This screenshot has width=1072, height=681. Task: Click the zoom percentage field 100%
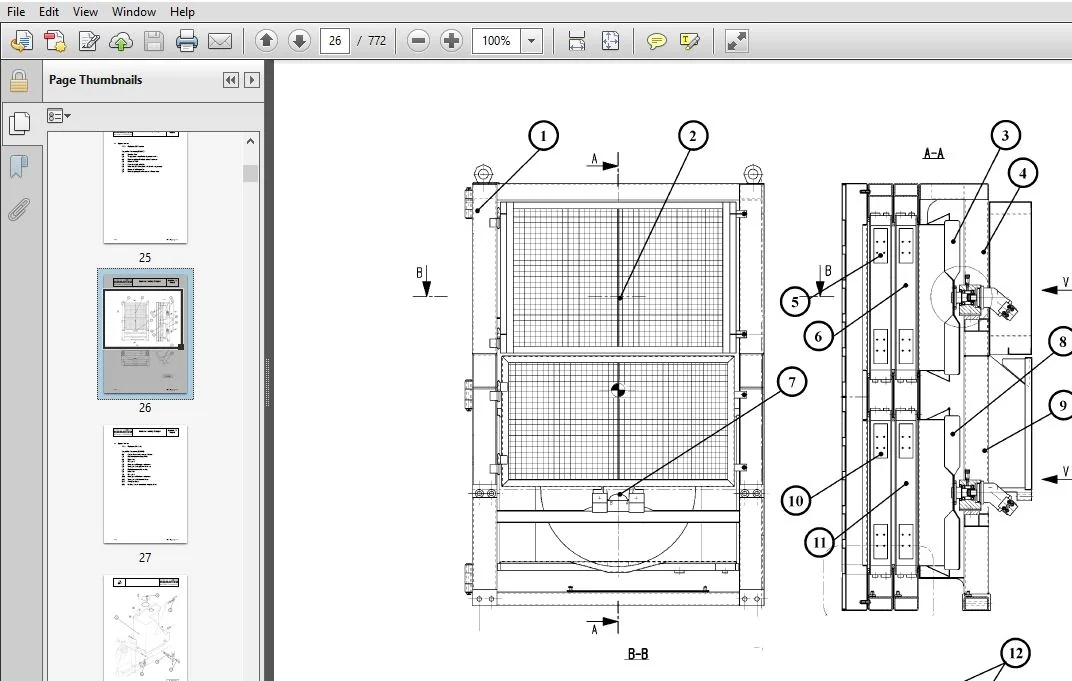(x=496, y=41)
